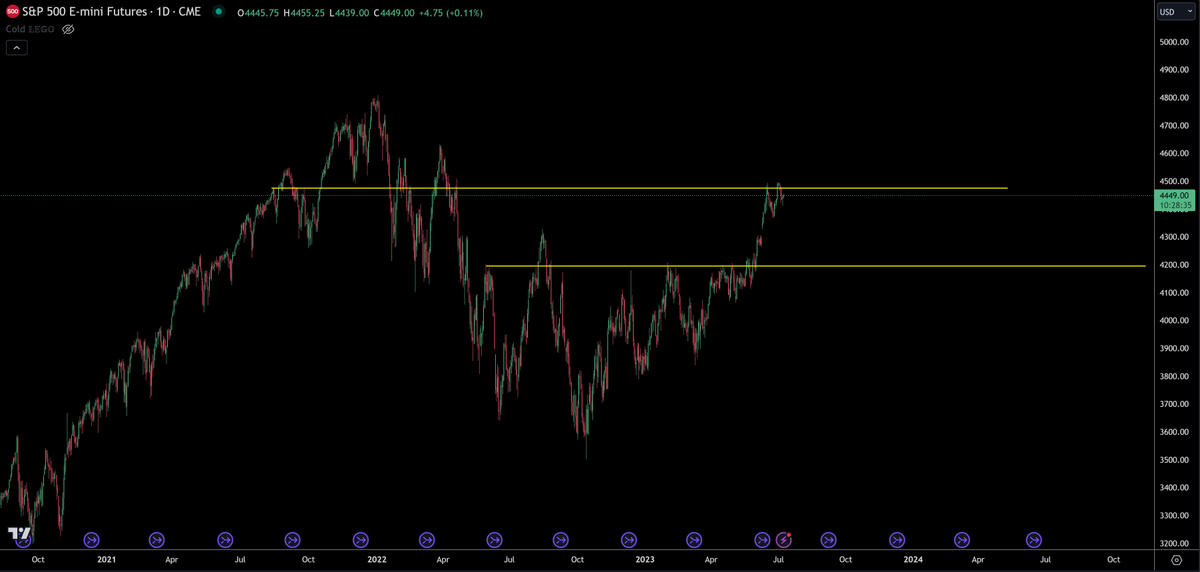Open the red lightning event marker near Jul 2023
Screen dimensions: 1200x572
784,539
